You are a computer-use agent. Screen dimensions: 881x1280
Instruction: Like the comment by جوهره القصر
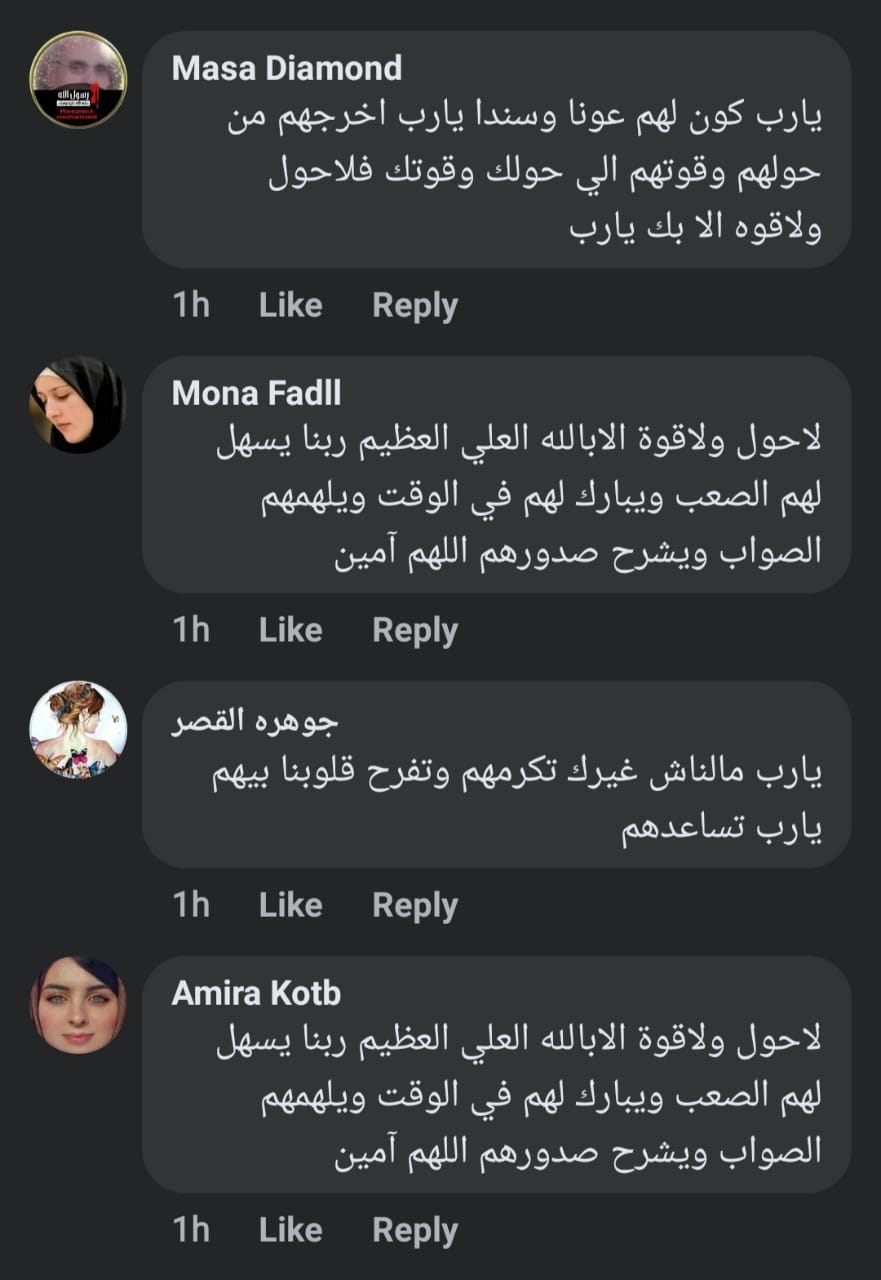[290, 905]
